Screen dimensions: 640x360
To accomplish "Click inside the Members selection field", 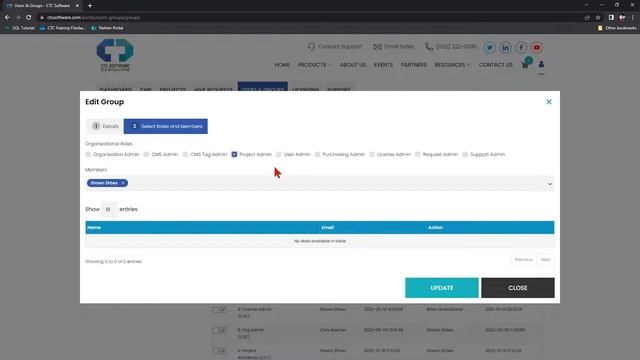I will pyautogui.click(x=320, y=183).
